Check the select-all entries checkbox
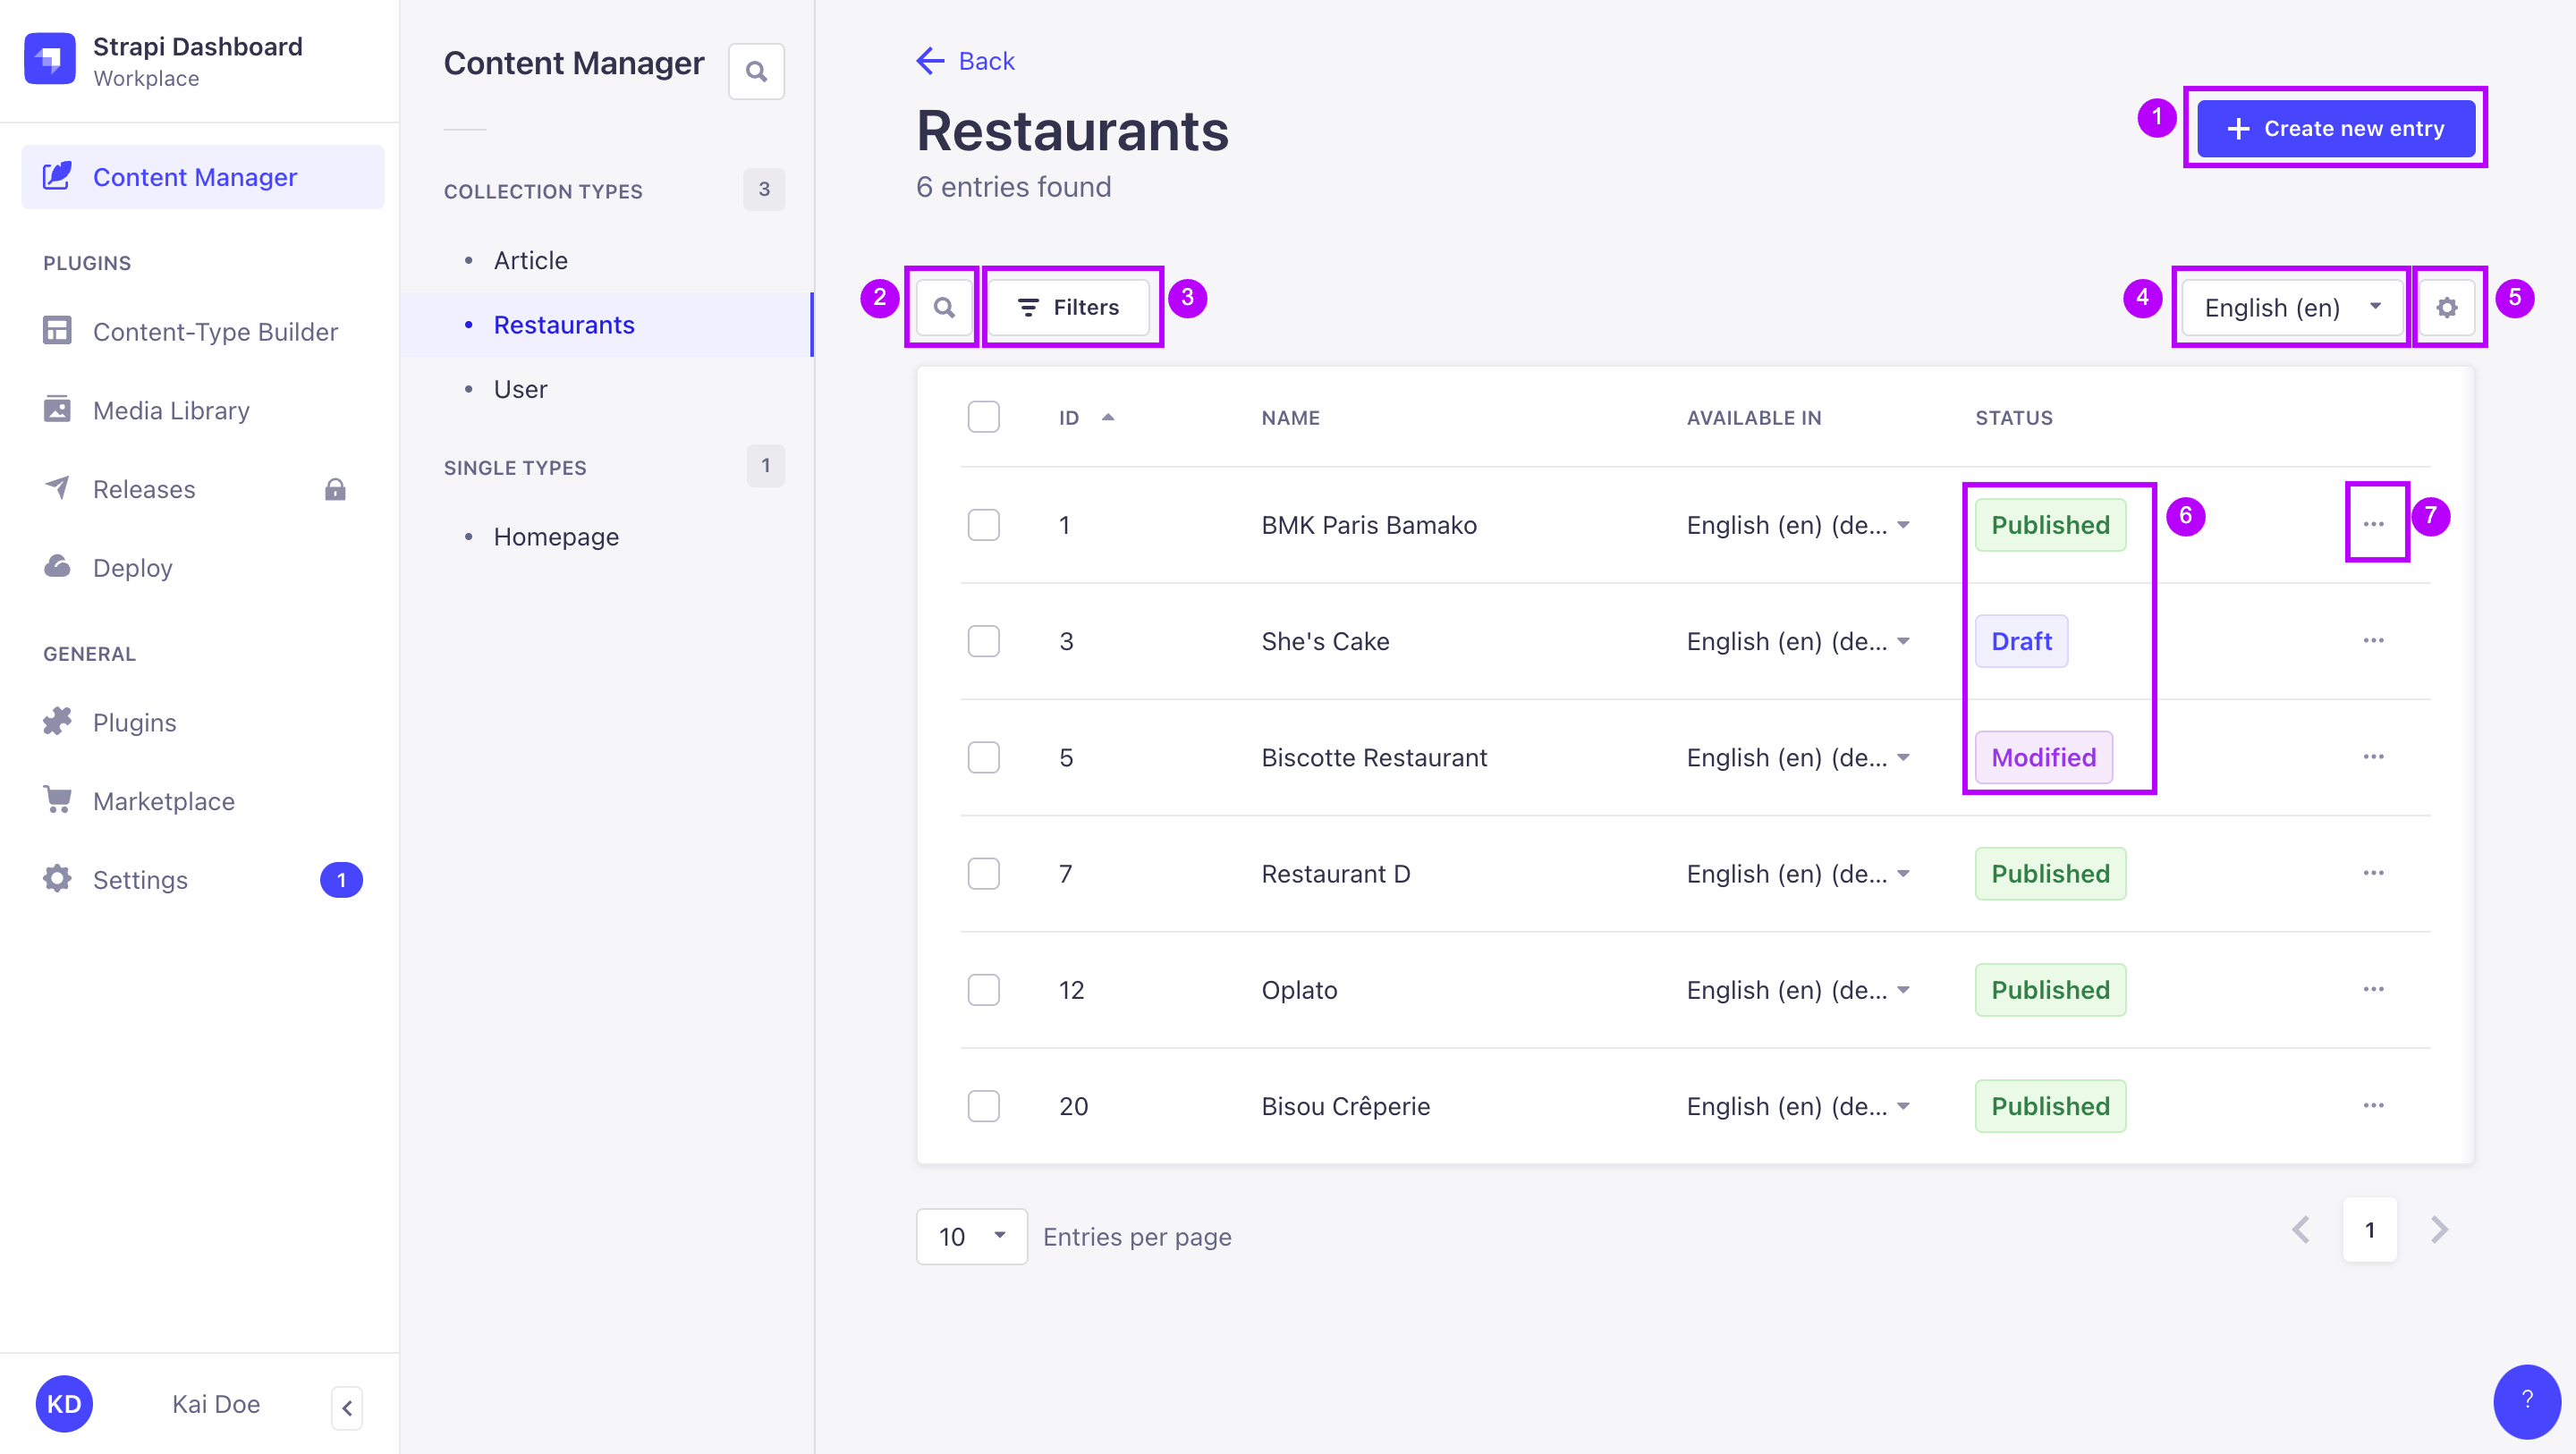The image size is (2576, 1454). click(x=984, y=417)
